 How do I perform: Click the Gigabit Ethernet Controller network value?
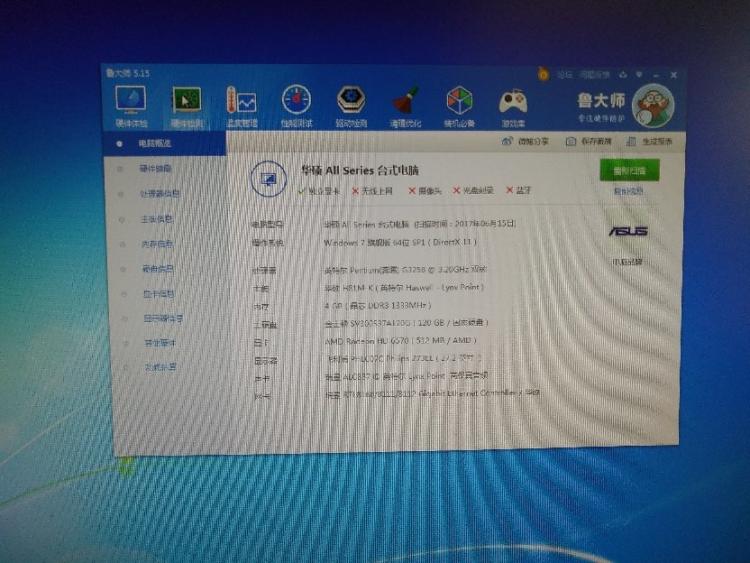[x=432, y=393]
